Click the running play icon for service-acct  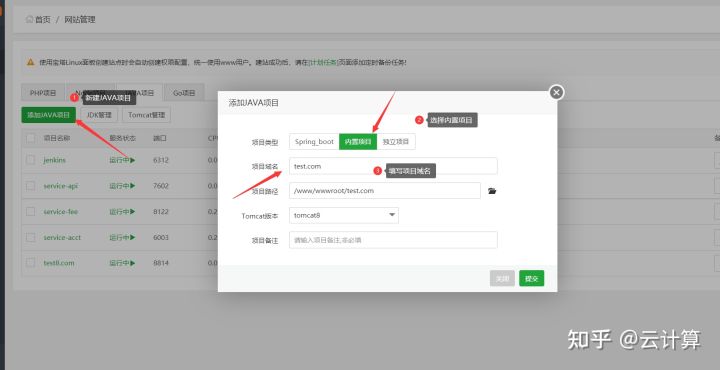[x=132, y=237]
